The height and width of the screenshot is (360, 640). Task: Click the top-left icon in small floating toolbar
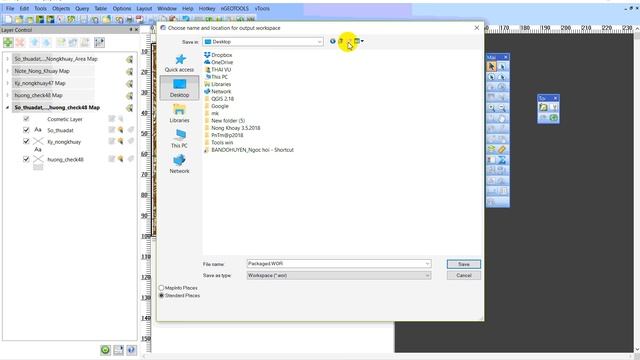543,107
